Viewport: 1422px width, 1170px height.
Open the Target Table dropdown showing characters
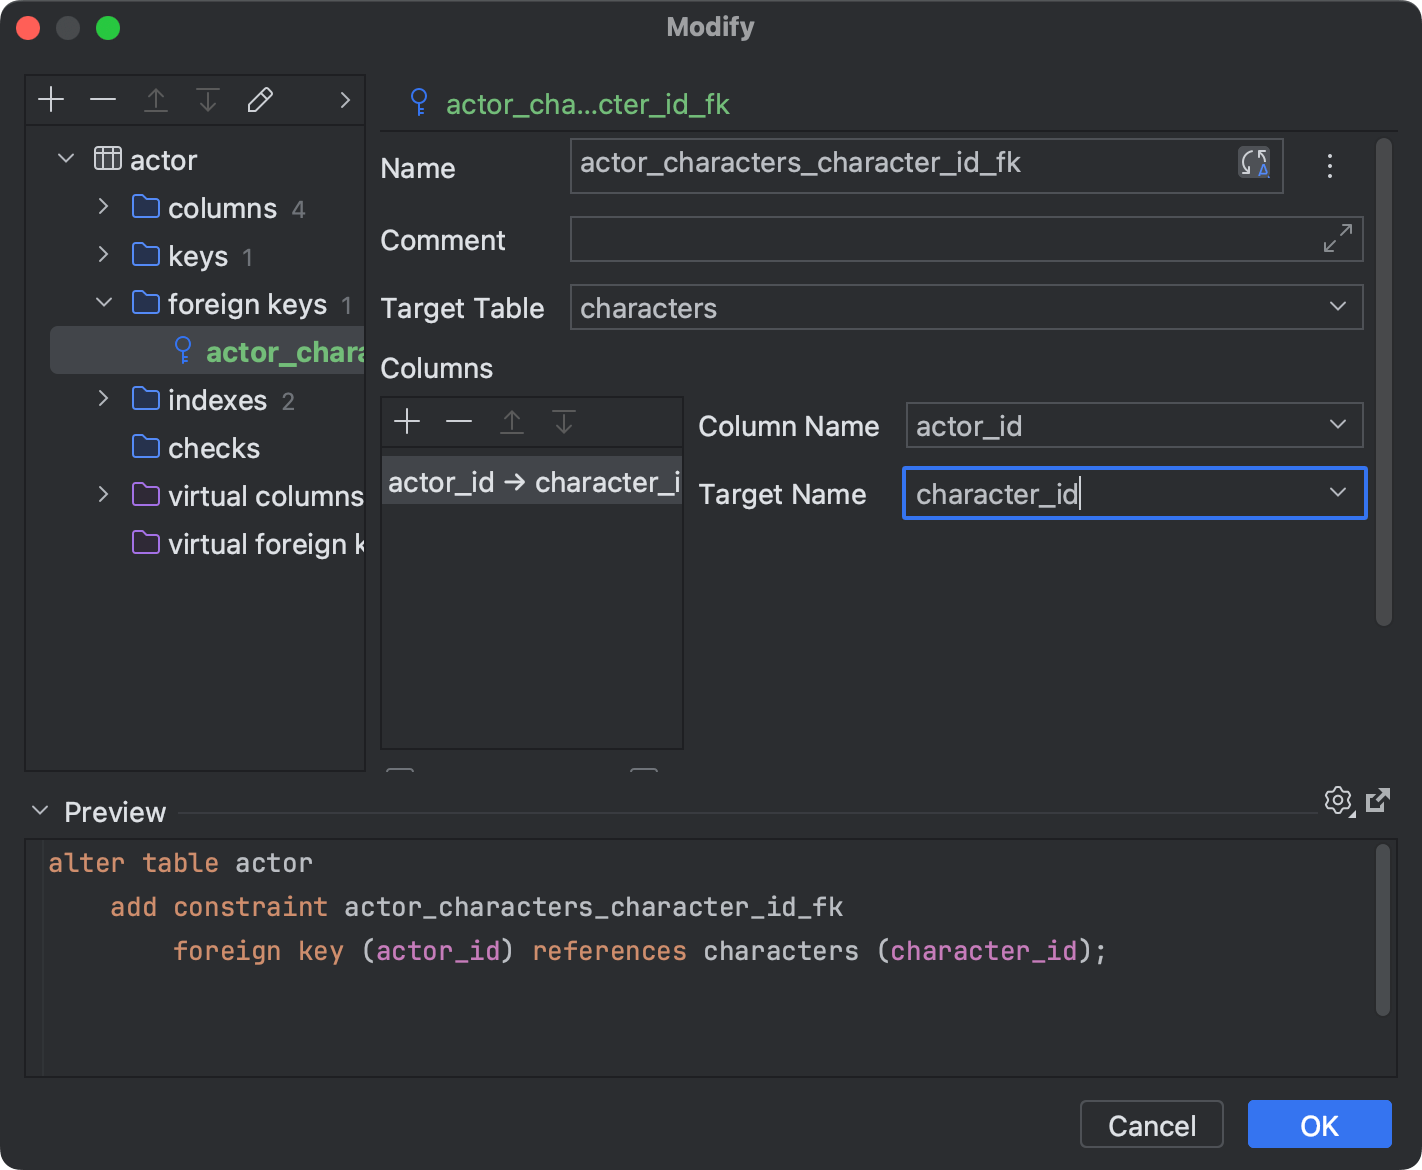[1338, 307]
